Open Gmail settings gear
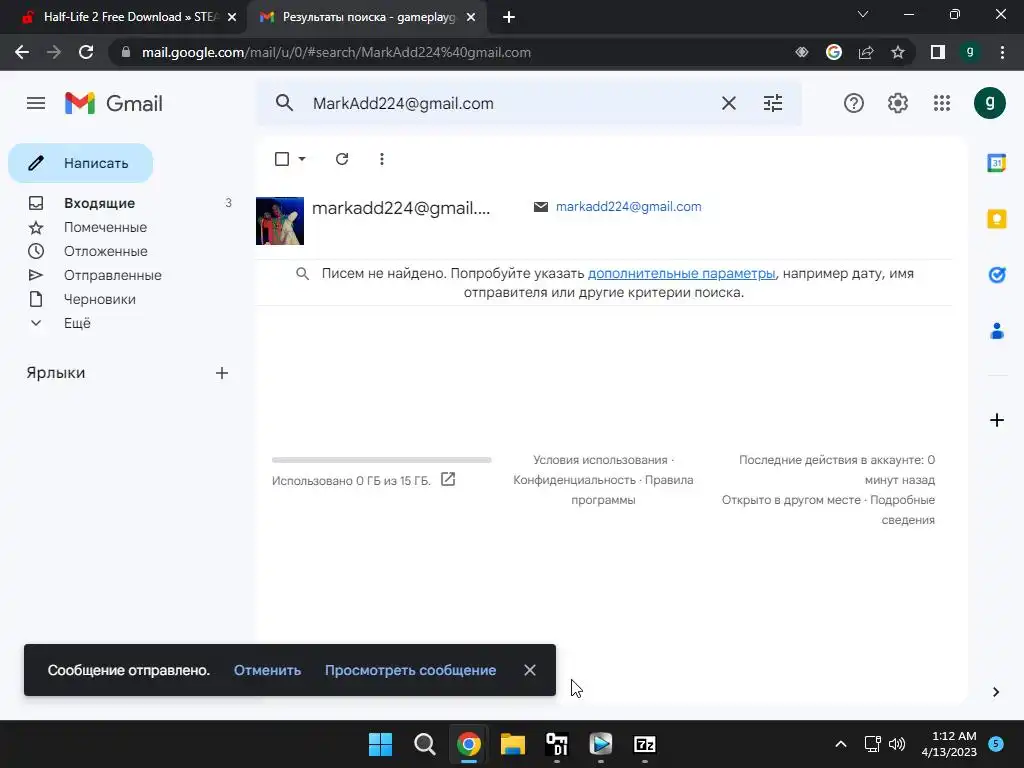Viewport: 1024px width, 768px height. [x=898, y=103]
